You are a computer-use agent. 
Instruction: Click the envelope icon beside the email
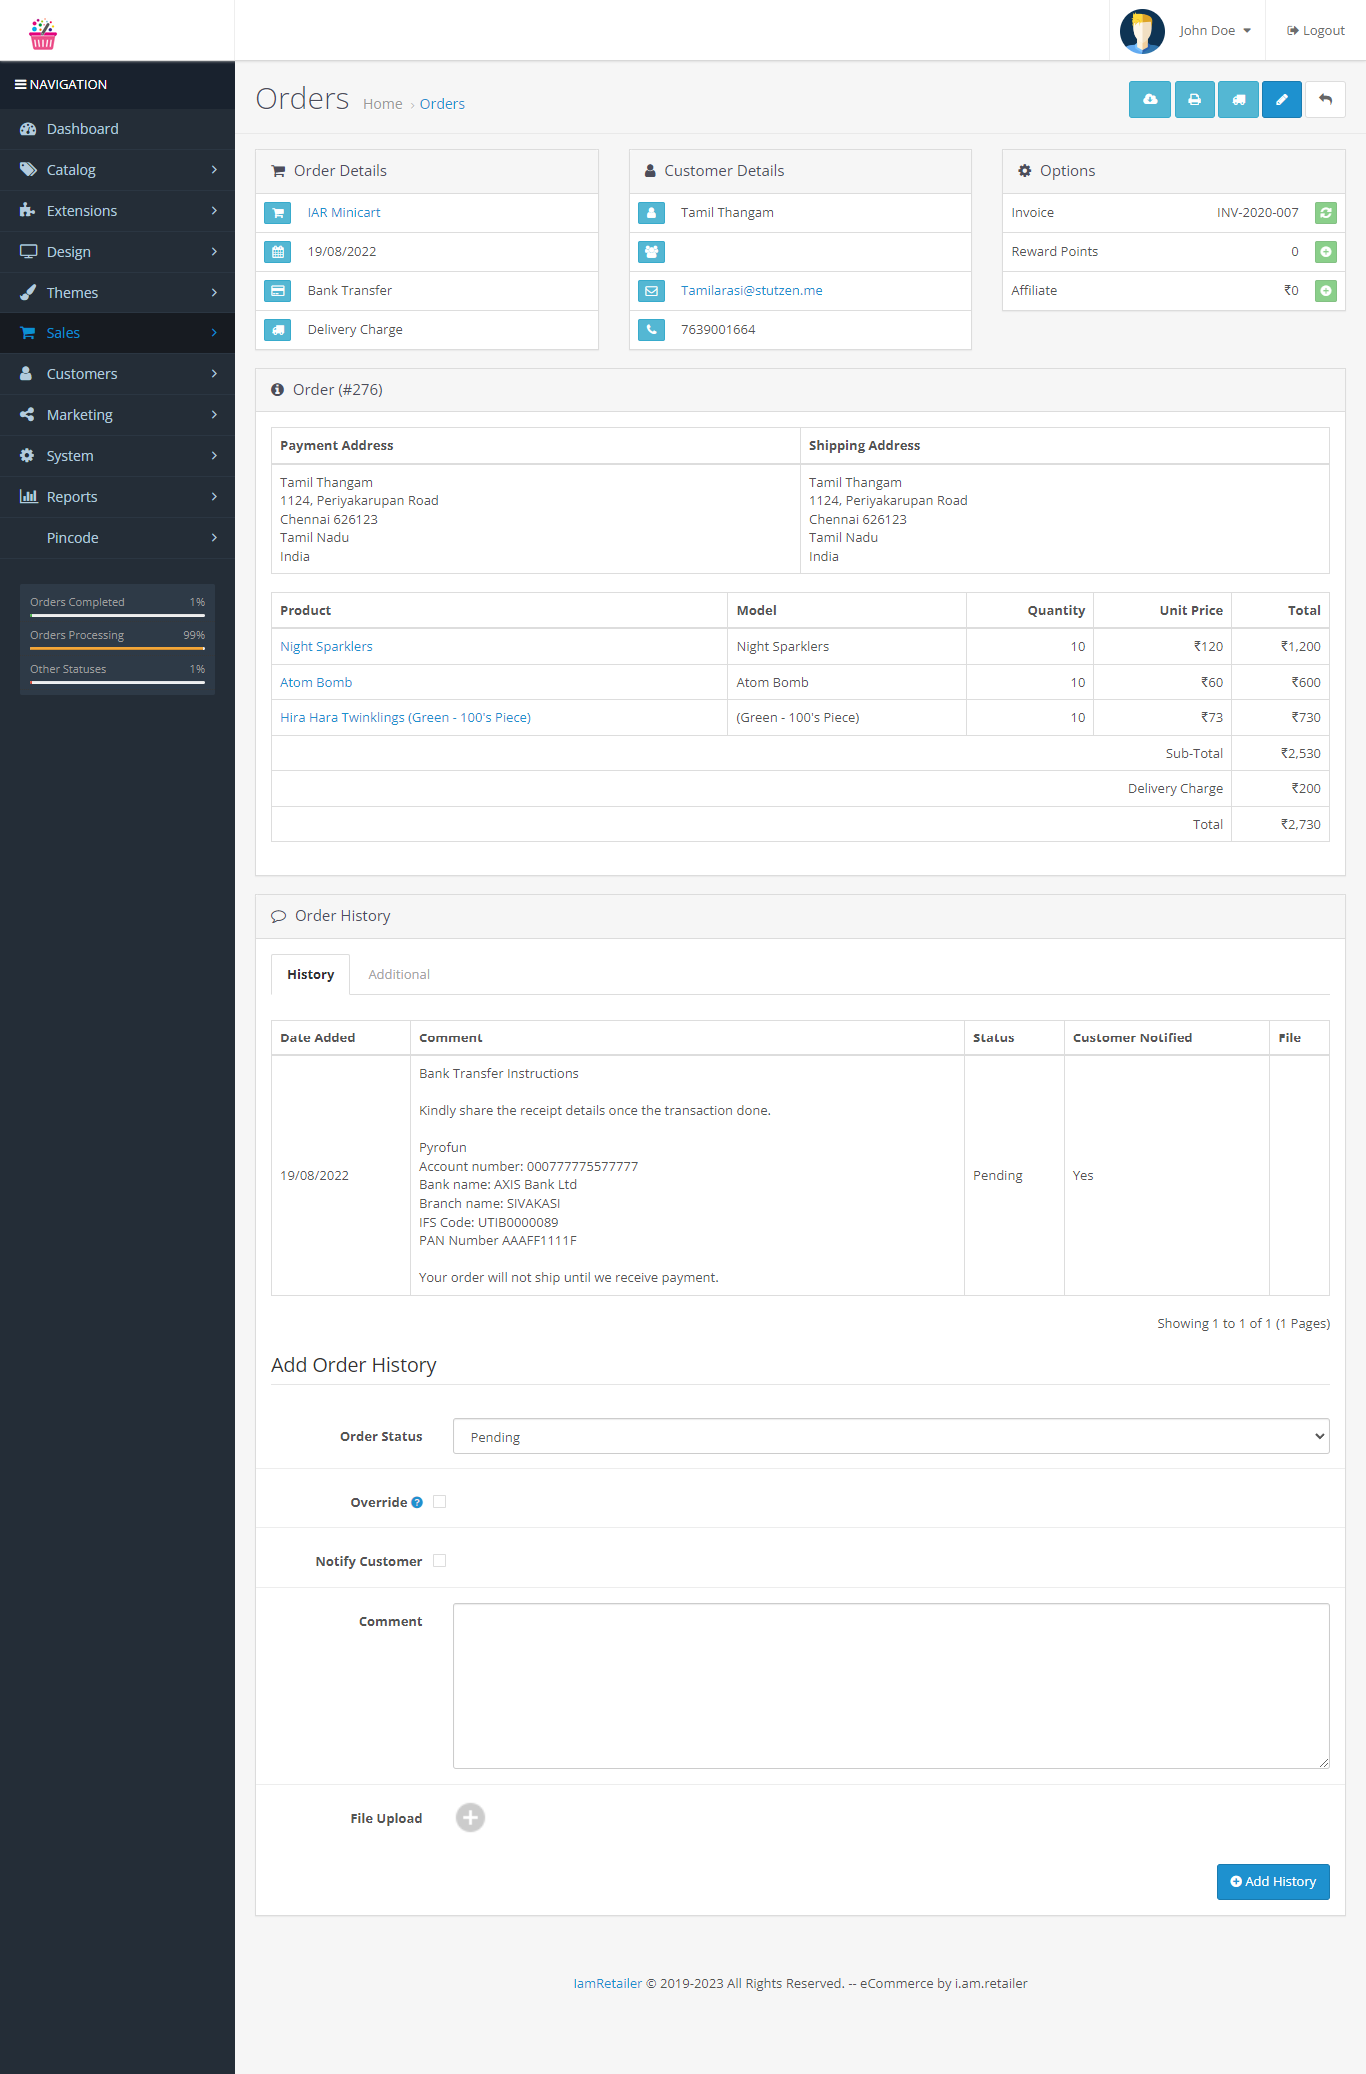click(652, 291)
